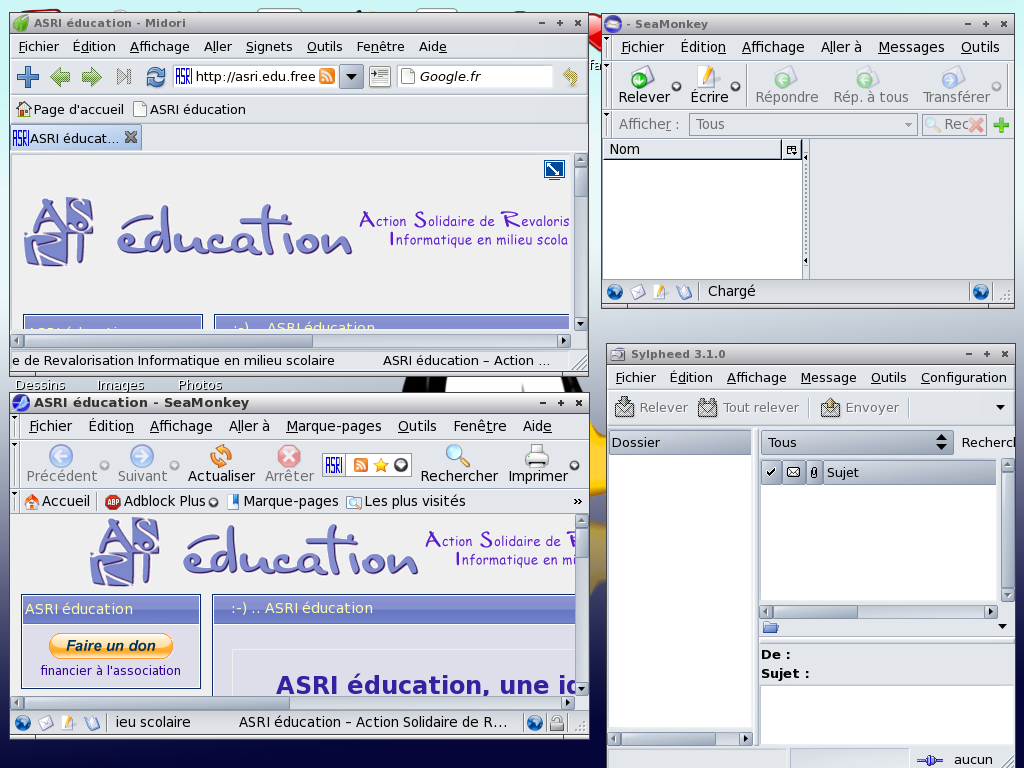1024x768 pixels.
Task: Click the Écrire compose icon in SeaMonkey mail
Action: tap(707, 78)
